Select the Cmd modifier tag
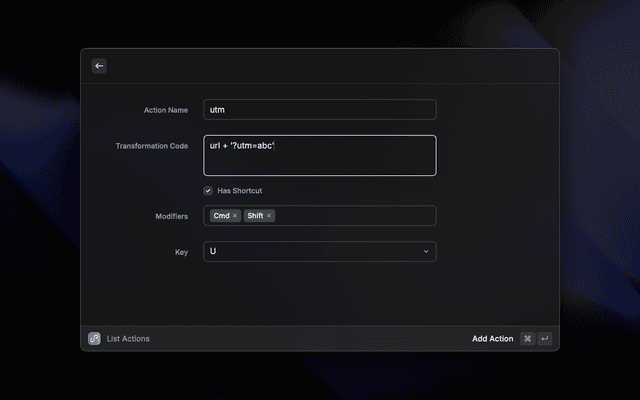640x400 pixels. 221,216
